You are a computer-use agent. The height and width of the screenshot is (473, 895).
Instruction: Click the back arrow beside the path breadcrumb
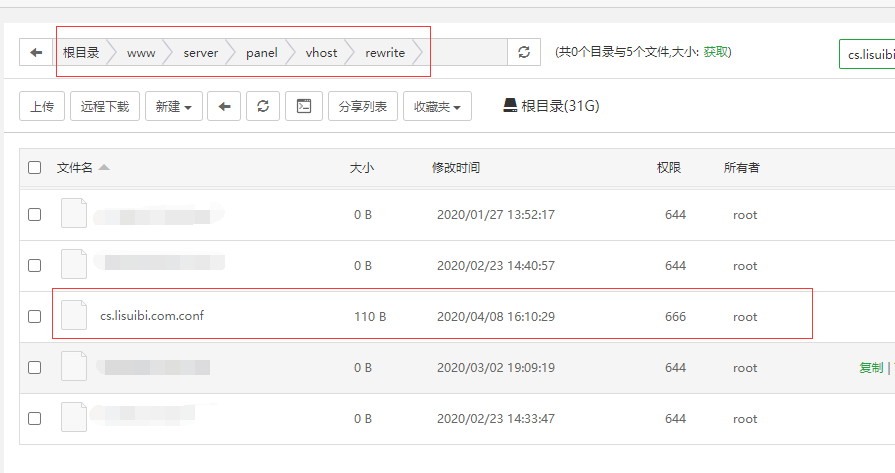pyautogui.click(x=37, y=52)
